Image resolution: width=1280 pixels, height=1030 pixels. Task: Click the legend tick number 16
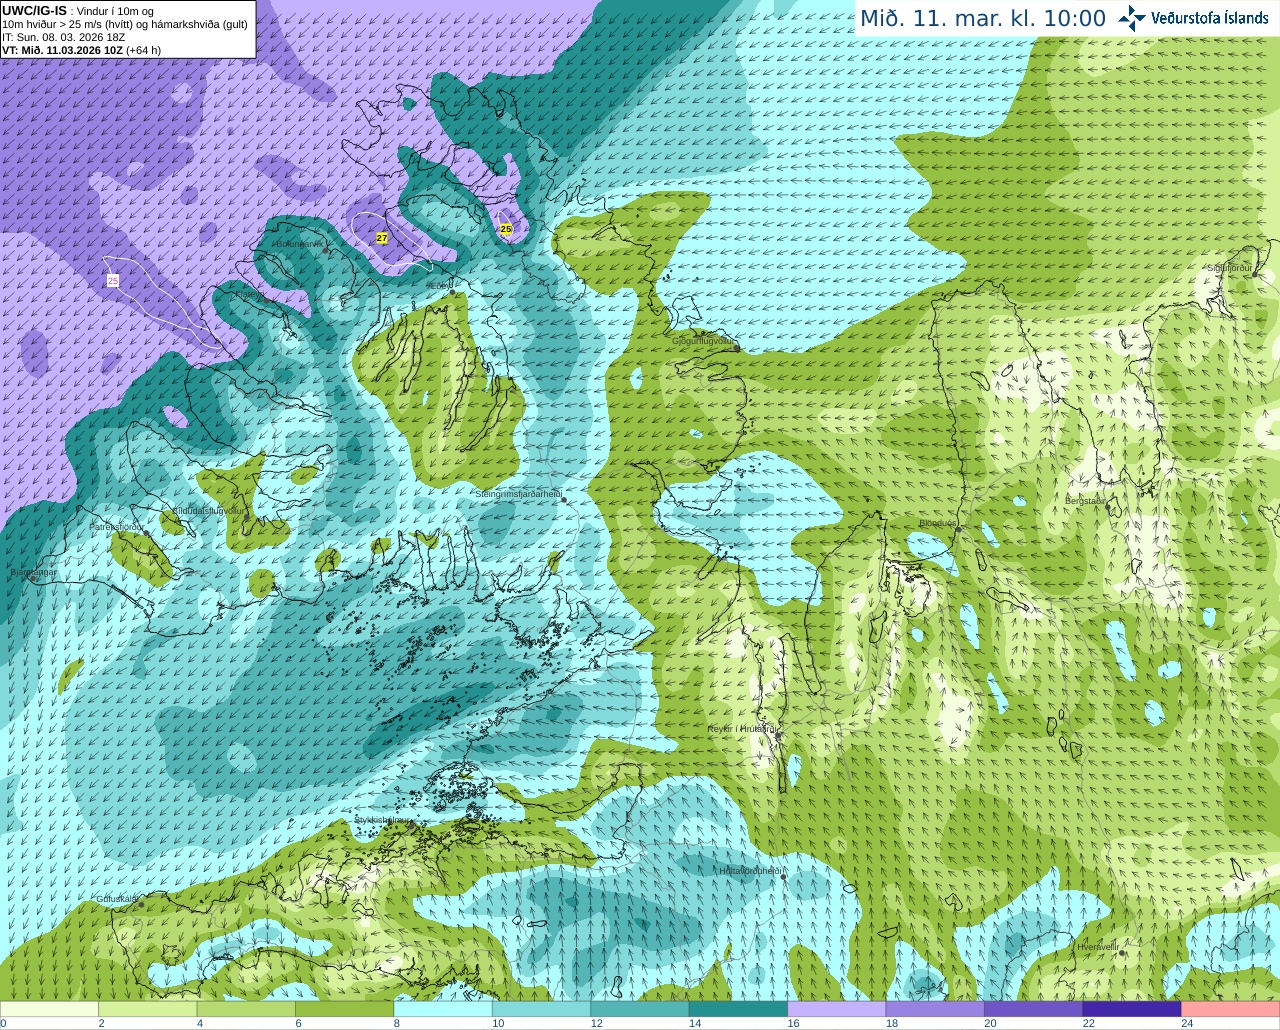pyautogui.click(x=793, y=1023)
